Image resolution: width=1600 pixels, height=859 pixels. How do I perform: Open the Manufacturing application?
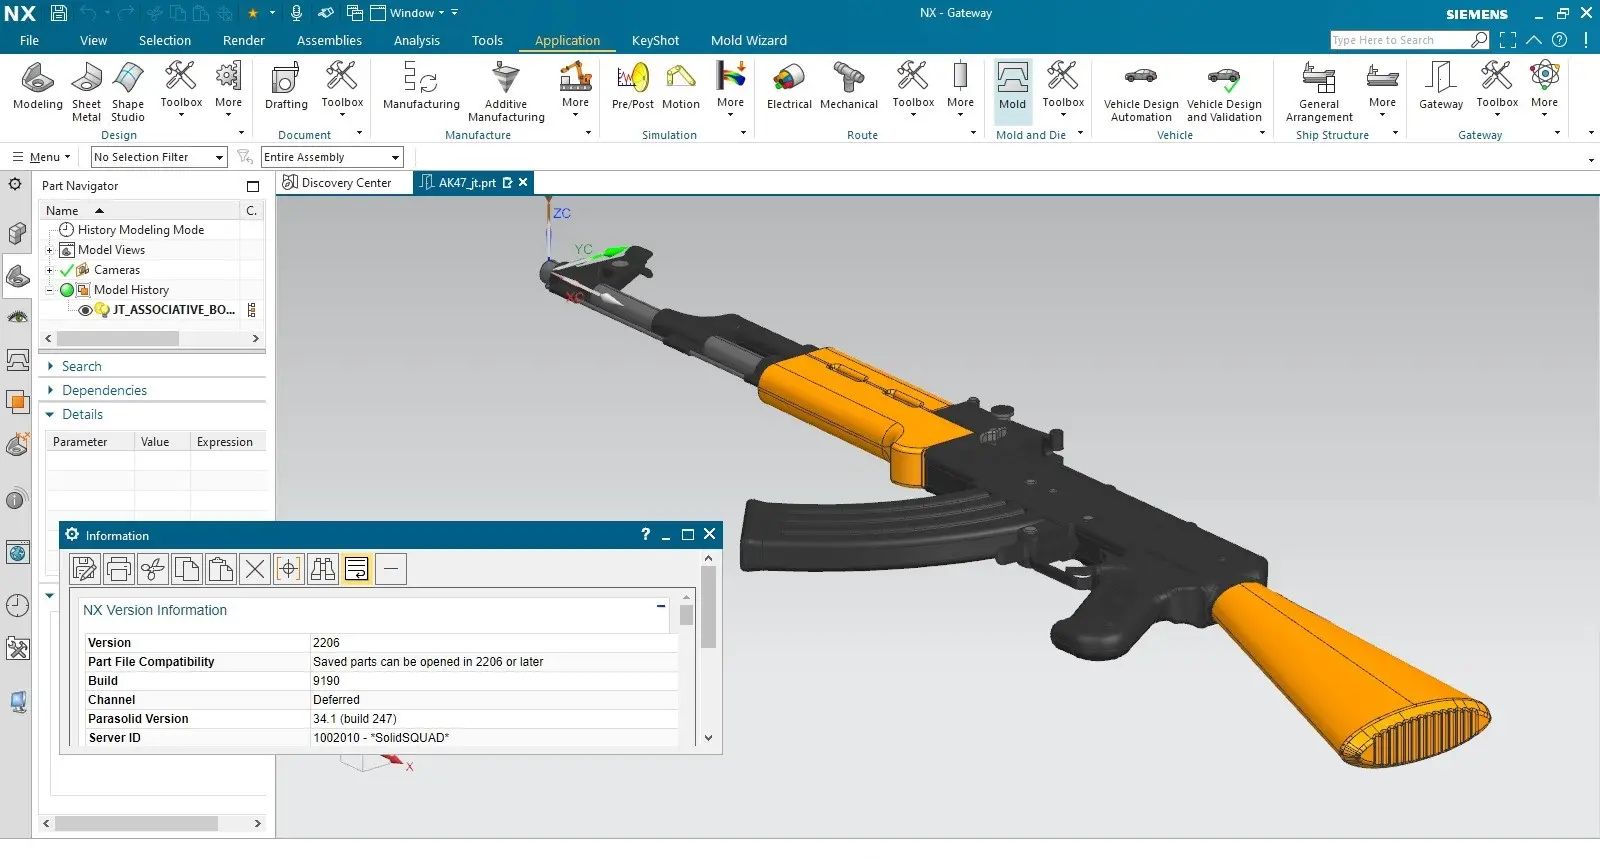pos(421,86)
